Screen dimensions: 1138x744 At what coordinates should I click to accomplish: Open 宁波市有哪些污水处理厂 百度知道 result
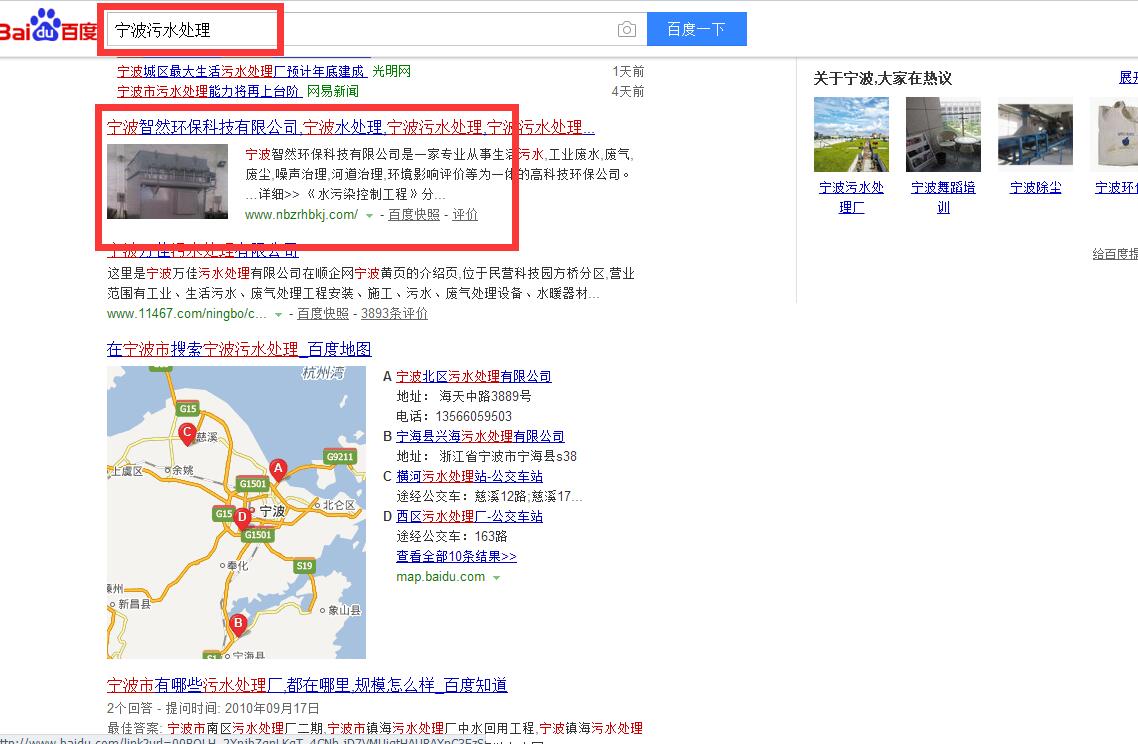click(x=307, y=685)
